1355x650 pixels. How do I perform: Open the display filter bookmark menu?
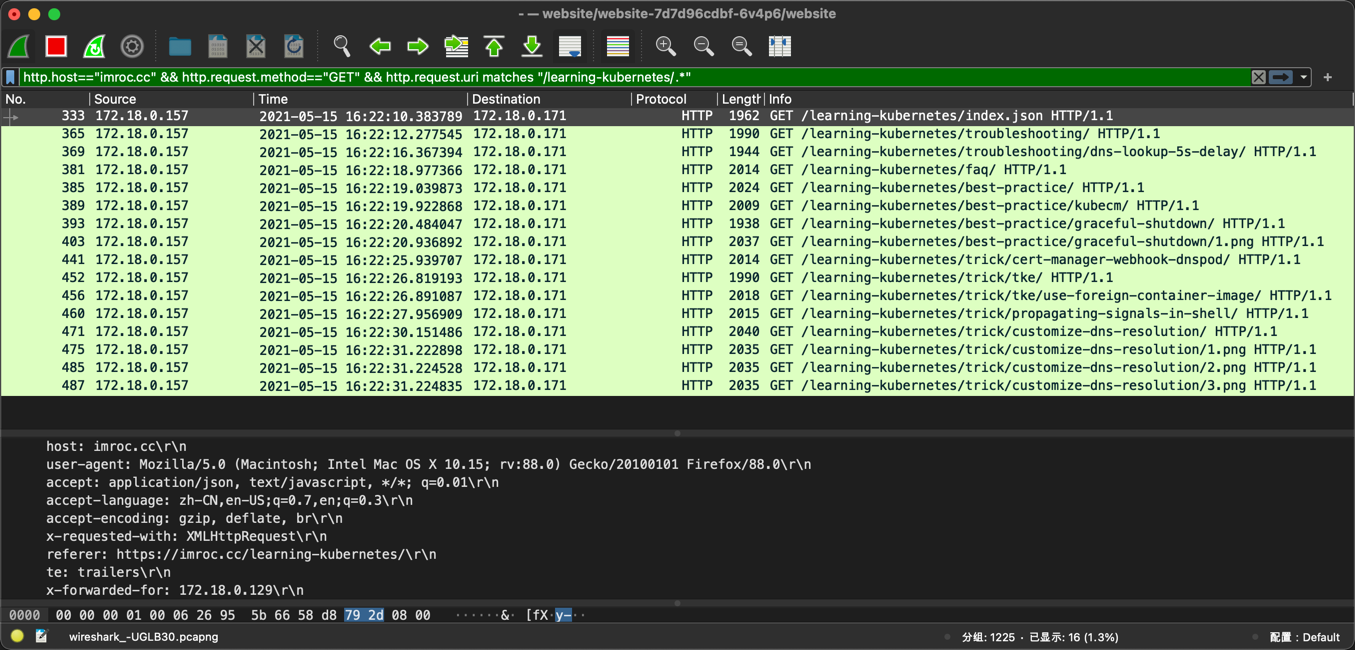[x=11, y=77]
